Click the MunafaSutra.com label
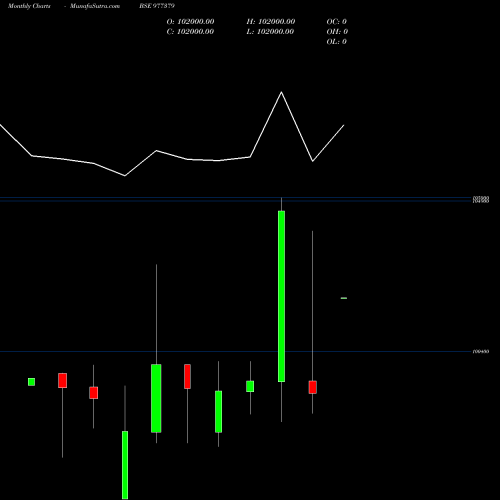The width and height of the screenshot is (500, 500). [95, 6]
